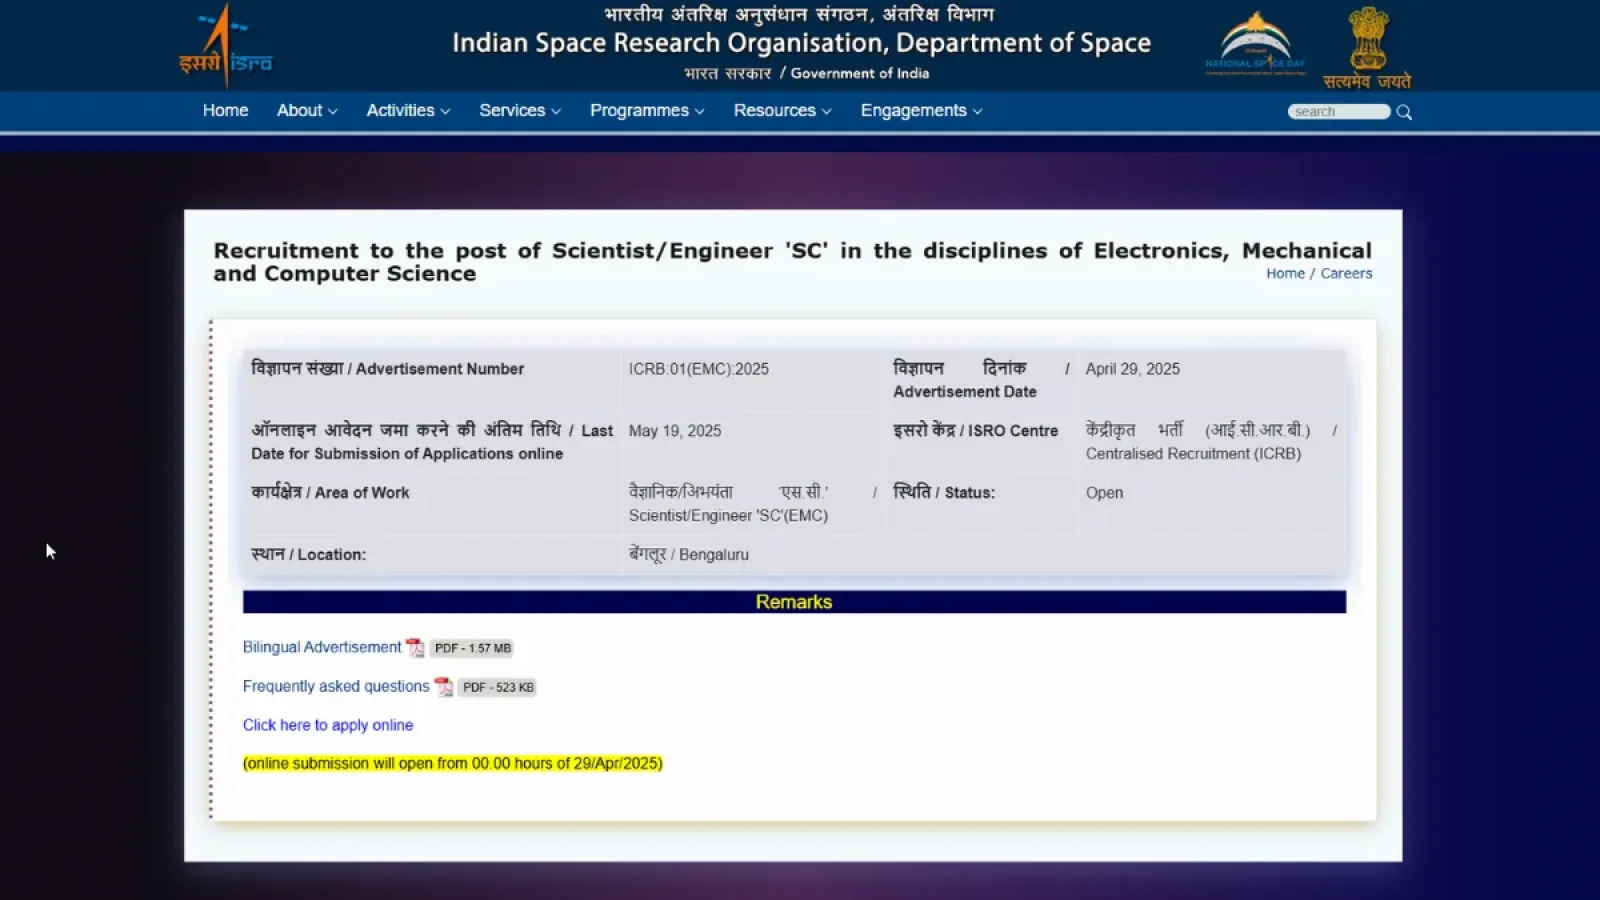1600x900 pixels.
Task: Click the April 29, 2025 date value
Action: point(1133,369)
